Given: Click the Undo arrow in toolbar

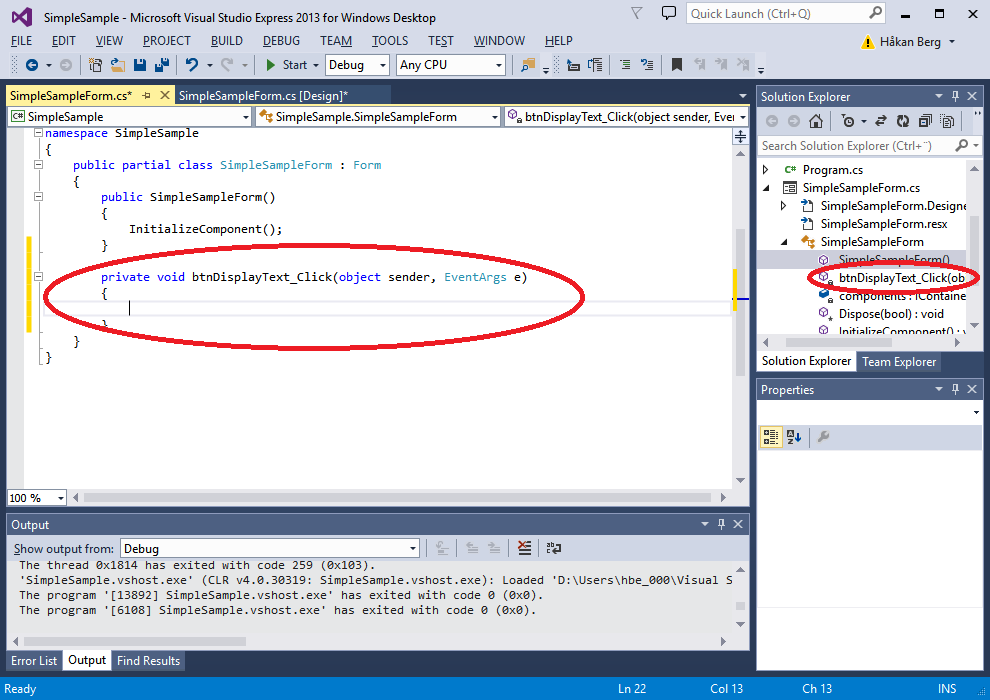Looking at the screenshot, I should coord(192,65).
